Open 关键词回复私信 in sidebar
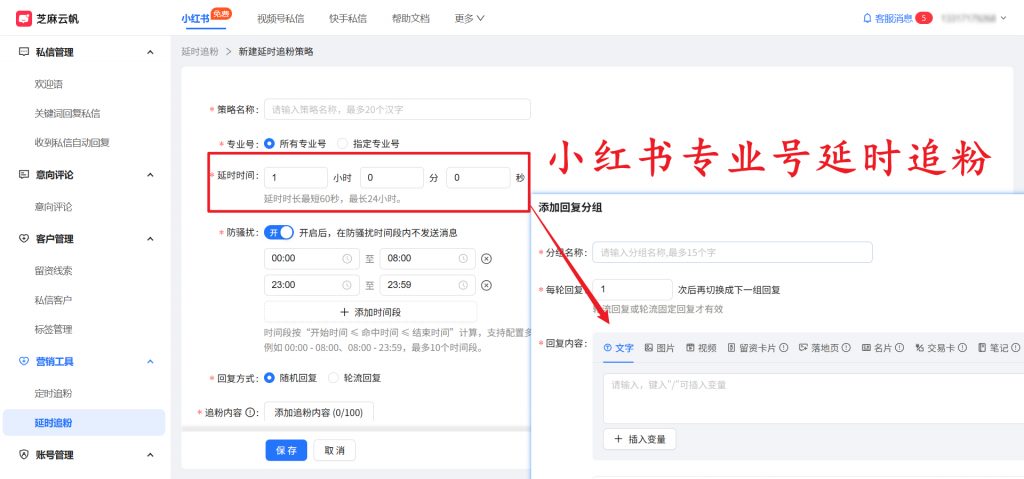 [x=67, y=114]
